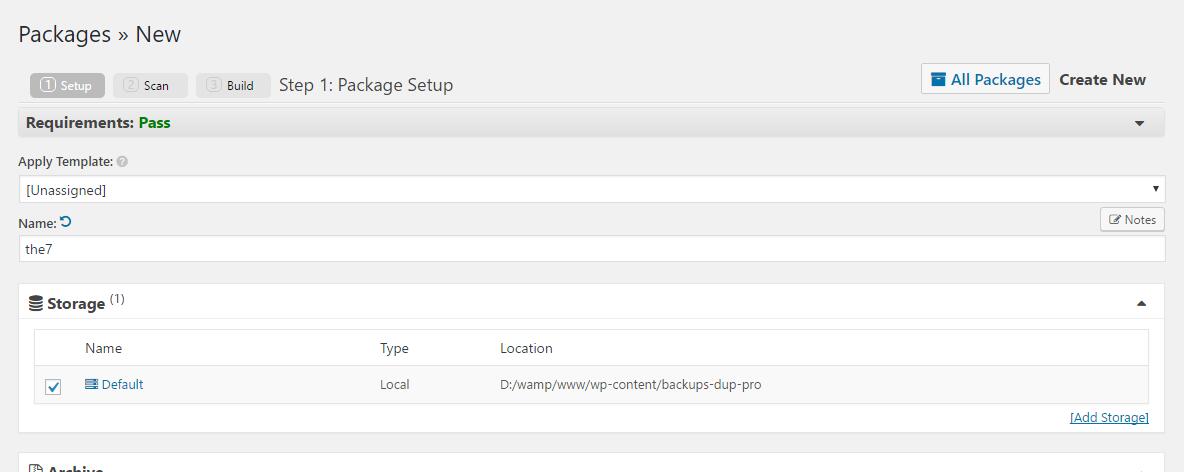This screenshot has width=1184, height=472.
Task: Click the Storage section heading
Action: point(76,303)
